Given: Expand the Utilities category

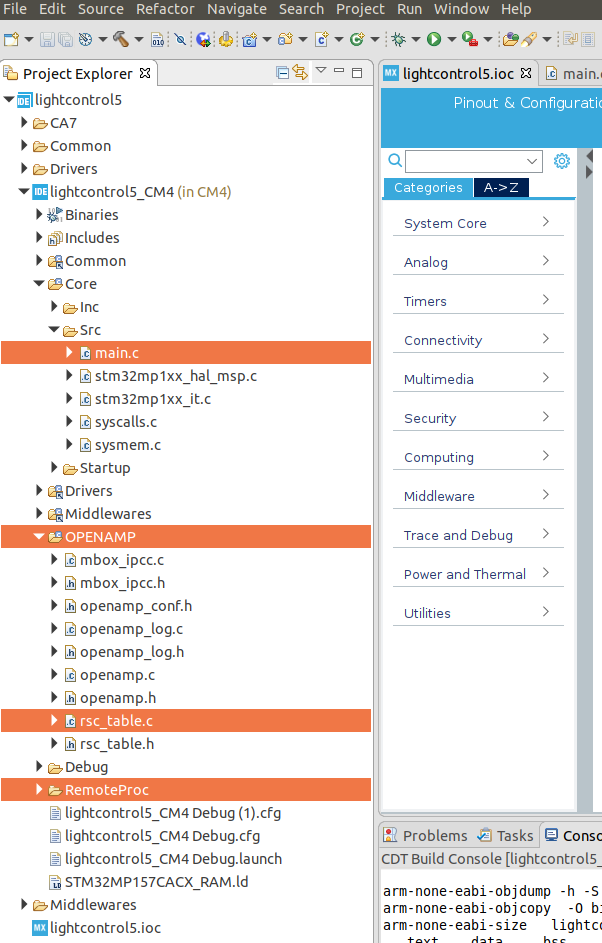Looking at the screenshot, I should [x=478, y=613].
